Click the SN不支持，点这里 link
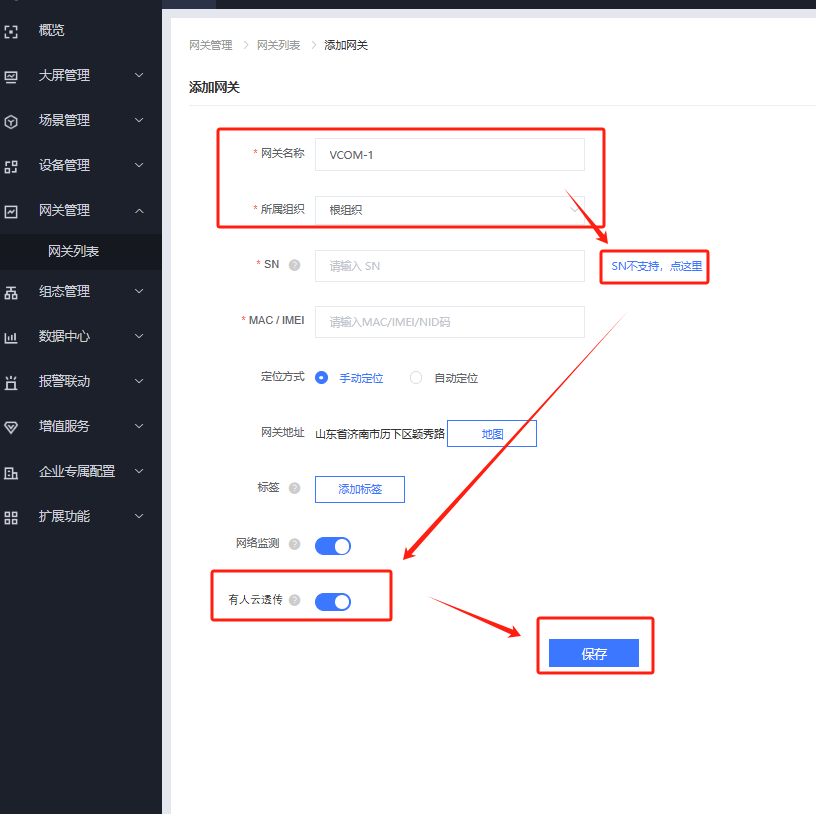 click(x=656, y=266)
